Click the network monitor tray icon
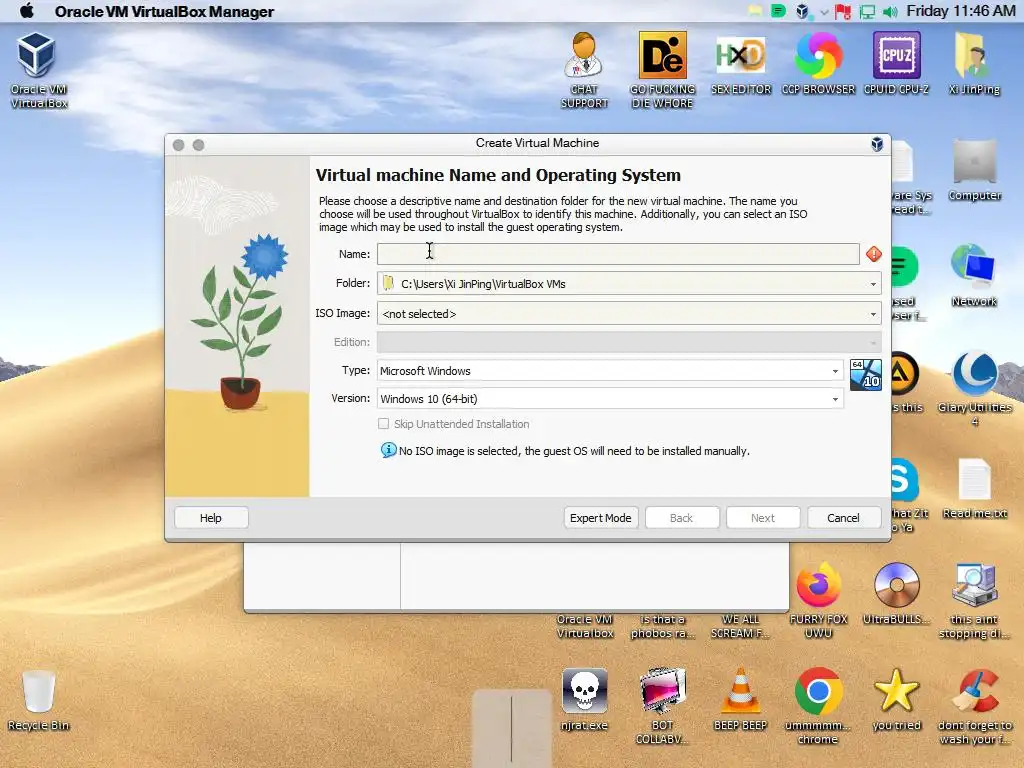 coord(867,11)
